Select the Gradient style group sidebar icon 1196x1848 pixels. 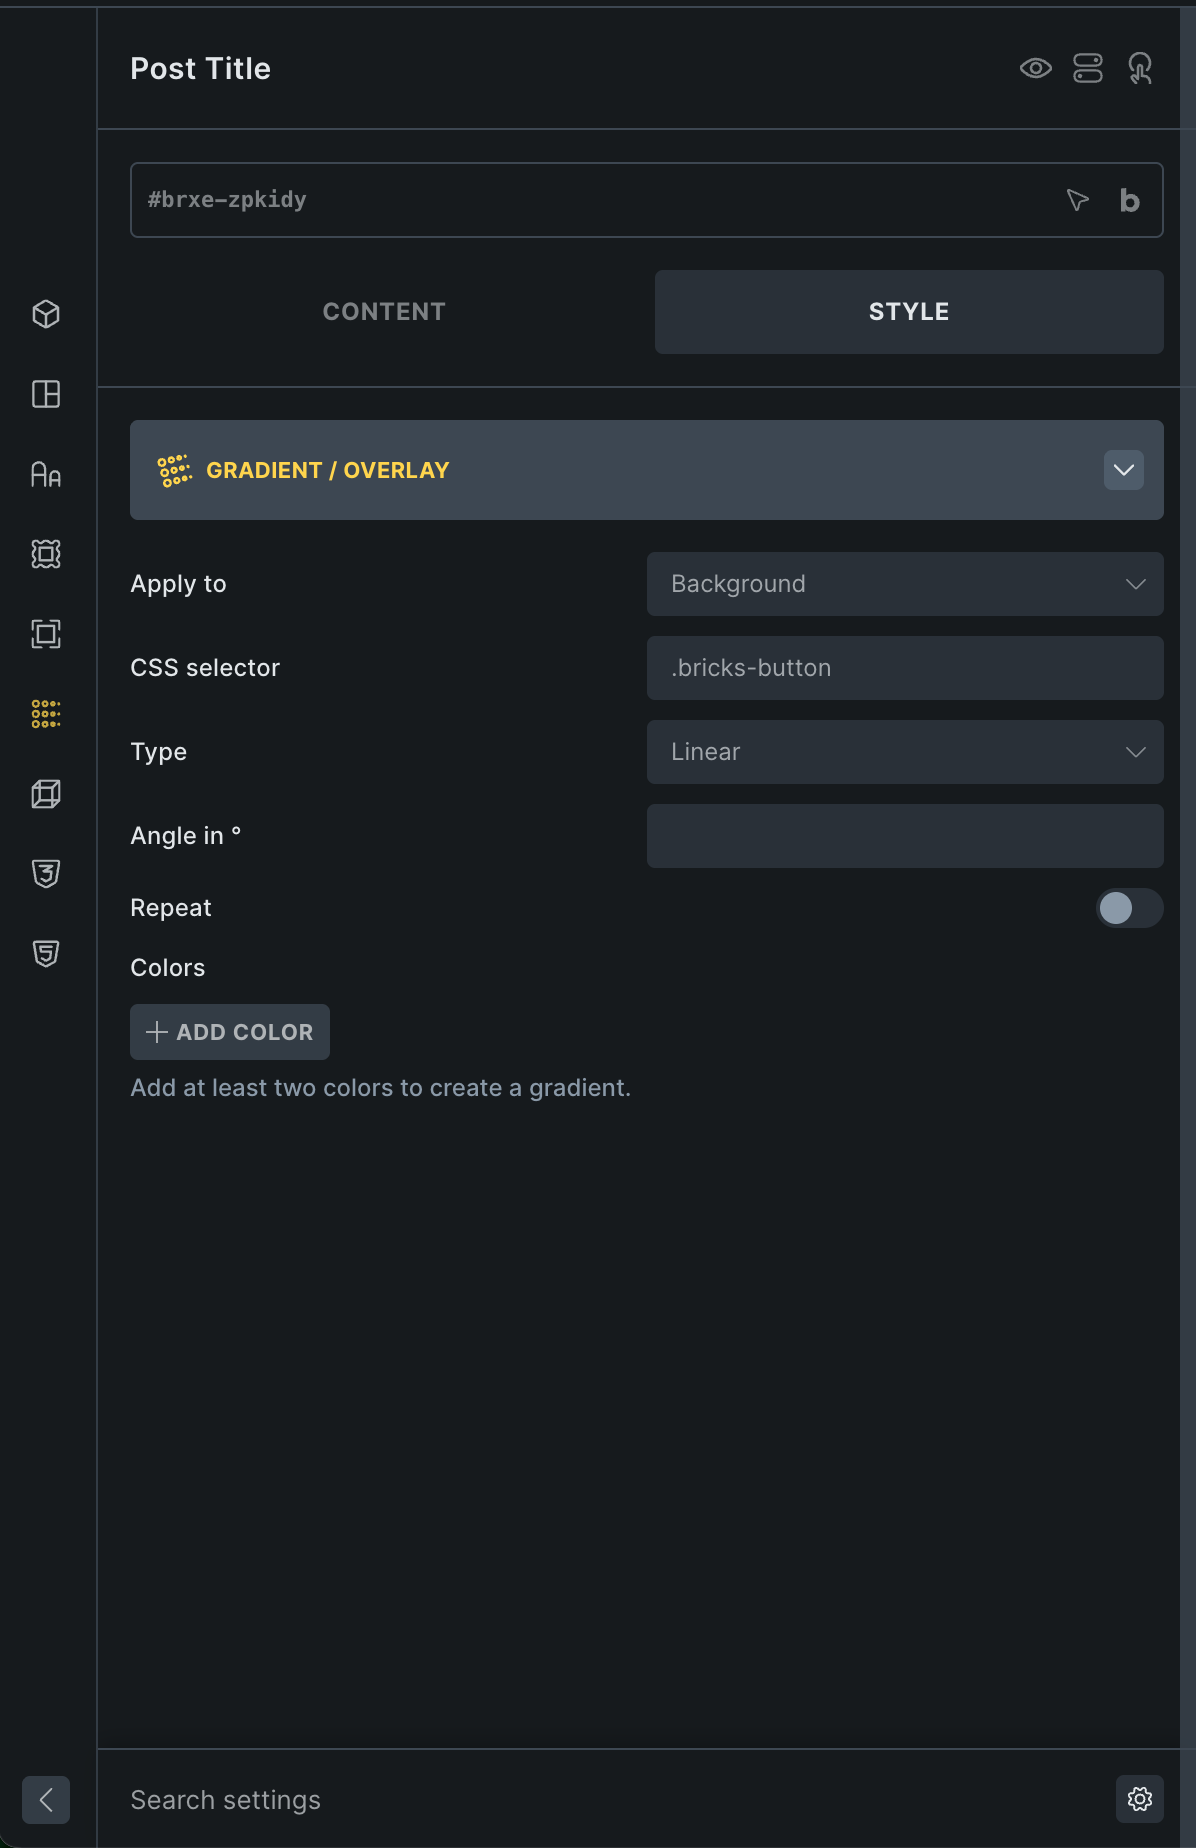46,714
